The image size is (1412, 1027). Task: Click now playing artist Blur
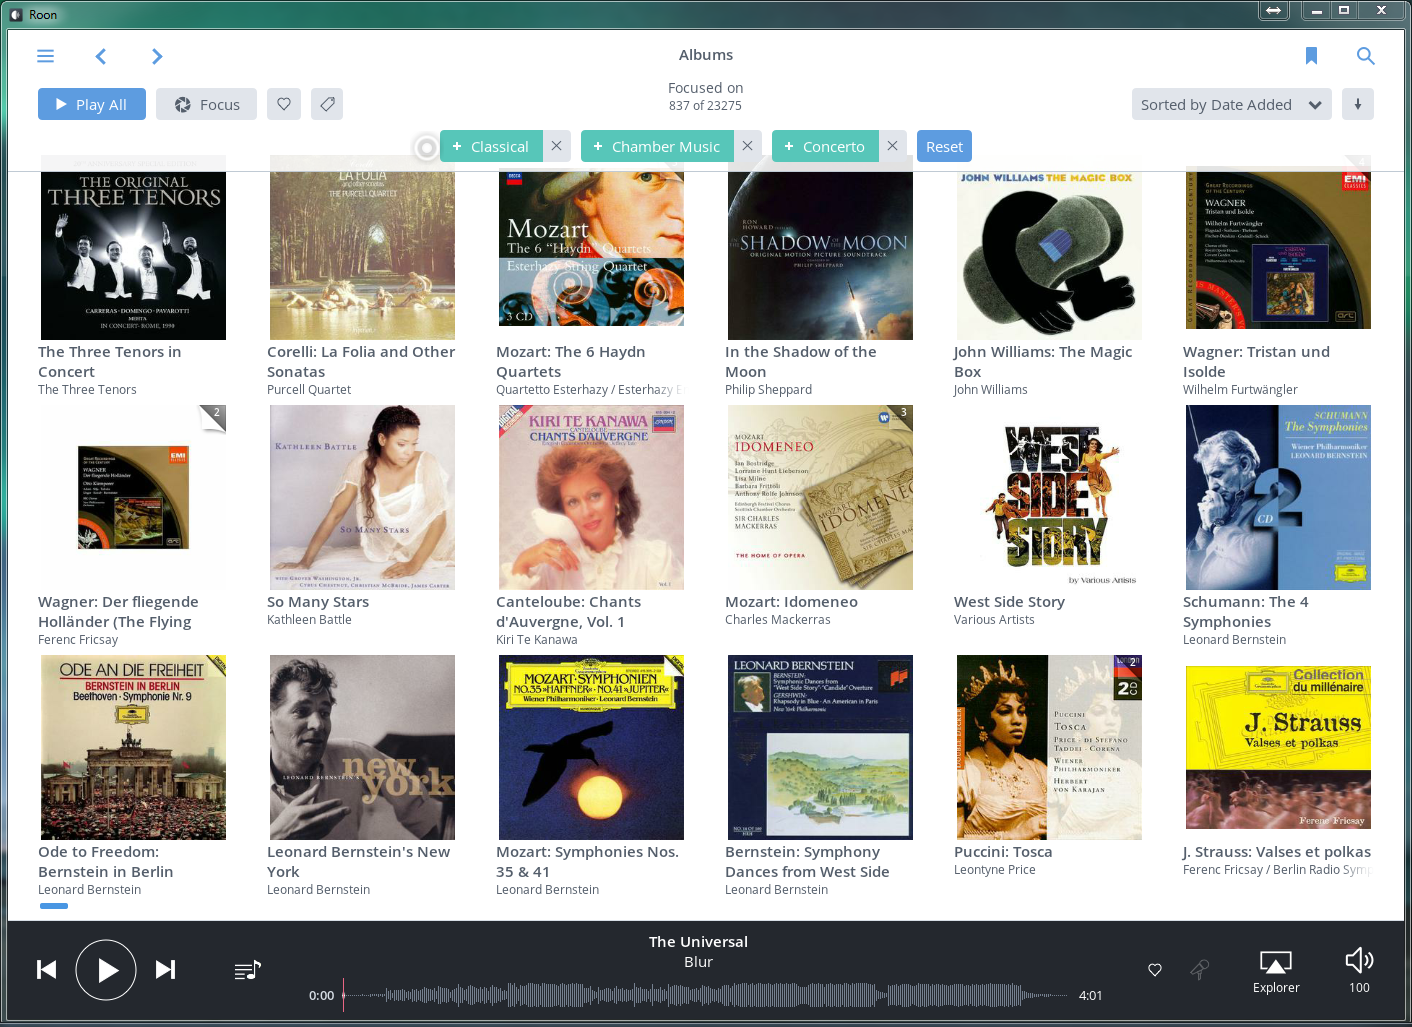pos(698,962)
